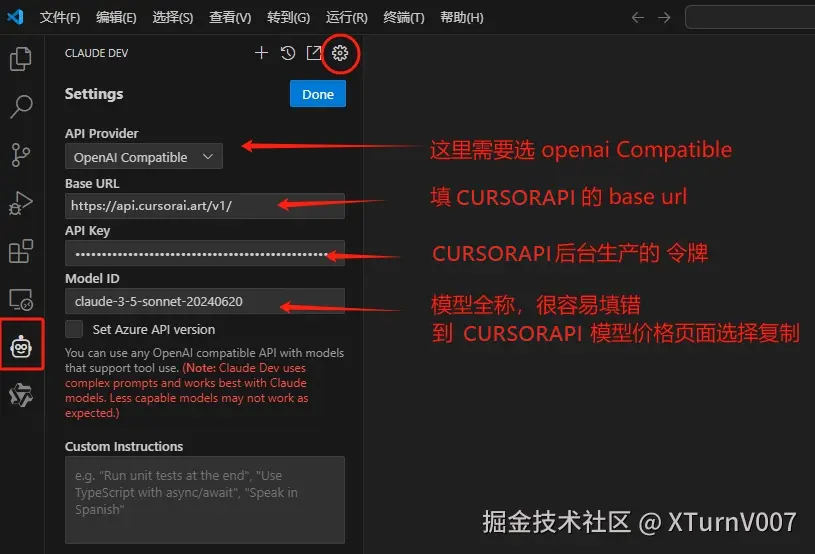Click in the Base URL field
This screenshot has height=554, width=815.
coord(205,206)
